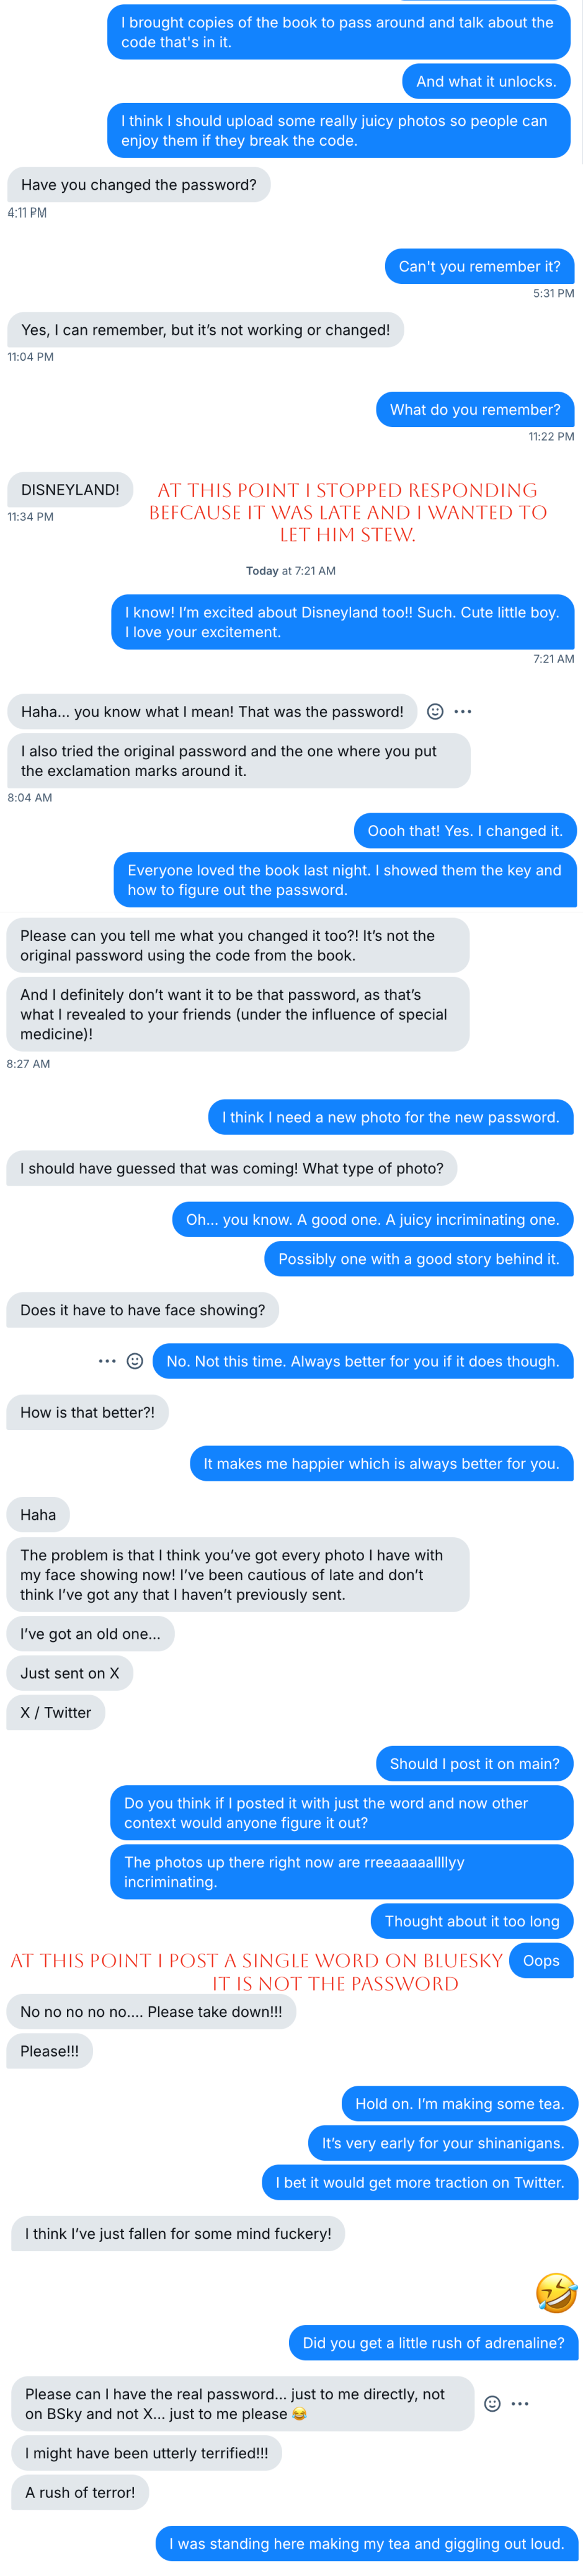Select the "Haha" reply bubble
This screenshot has width=583, height=2576.
tap(38, 1514)
